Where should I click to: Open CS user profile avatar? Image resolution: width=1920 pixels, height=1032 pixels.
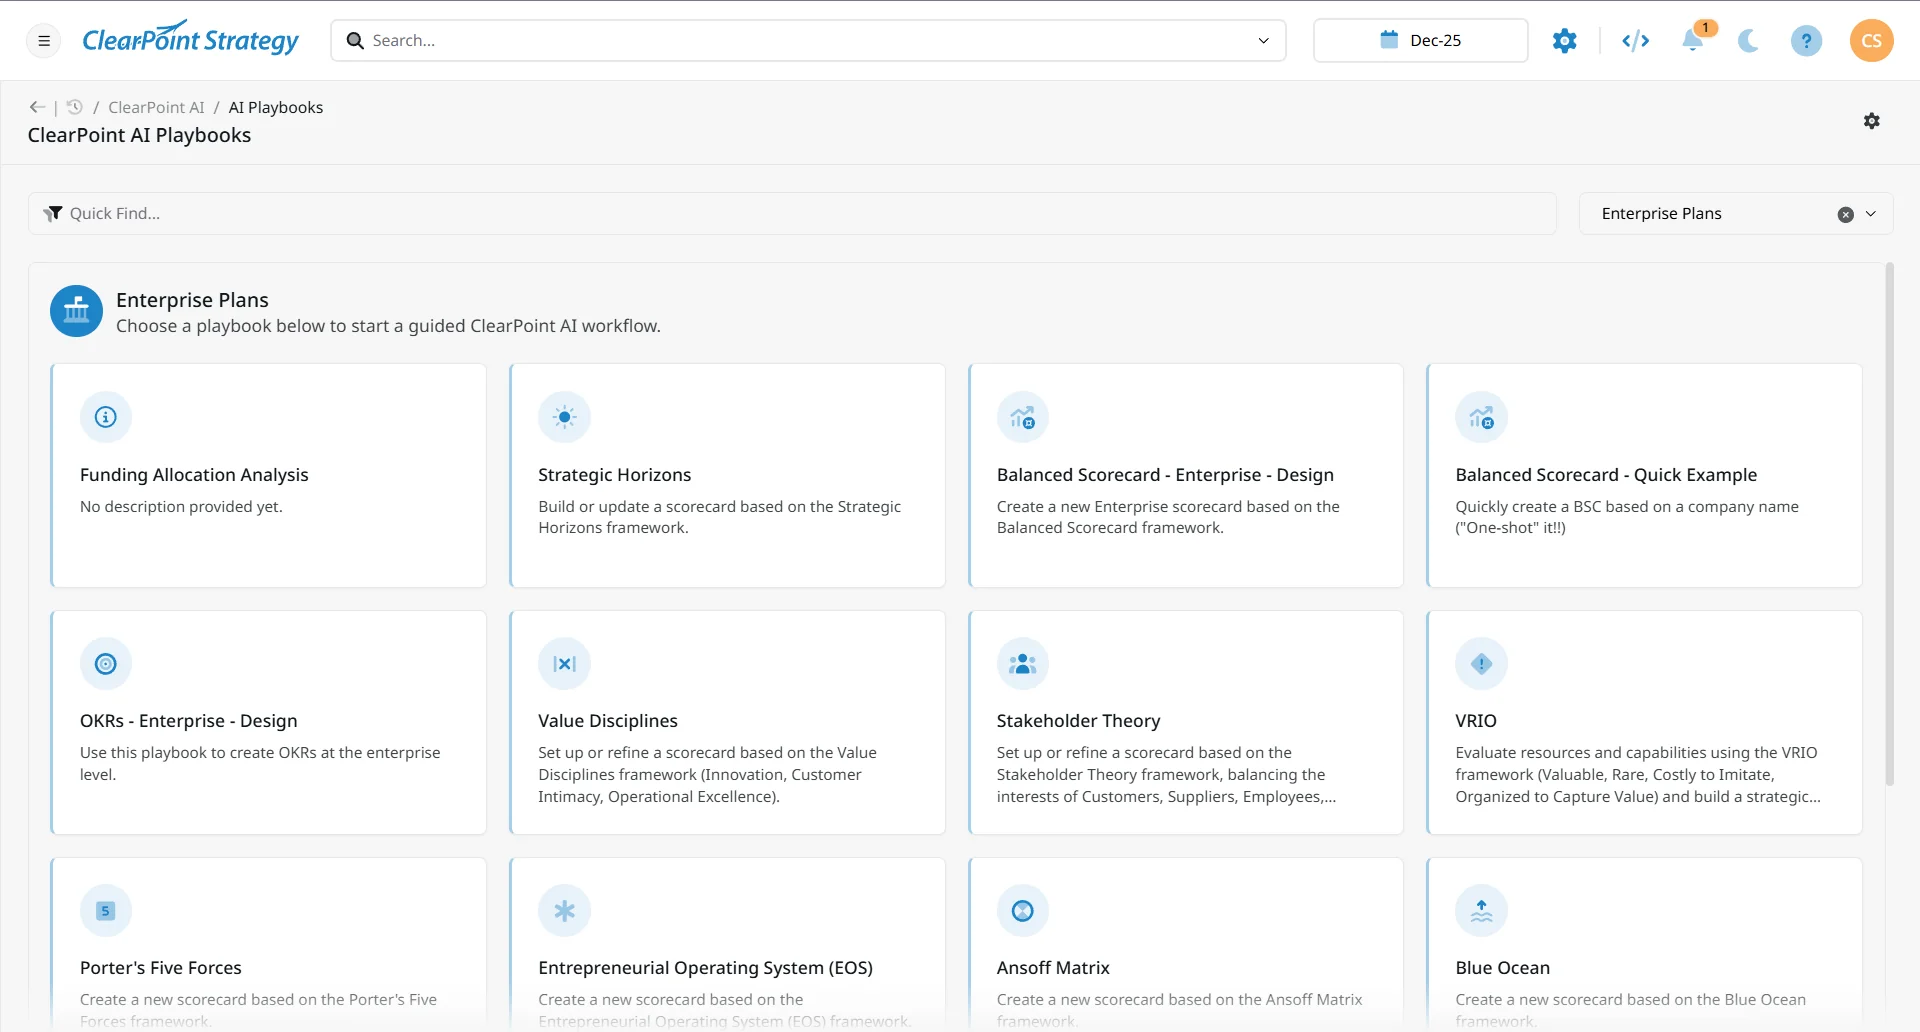click(x=1871, y=41)
